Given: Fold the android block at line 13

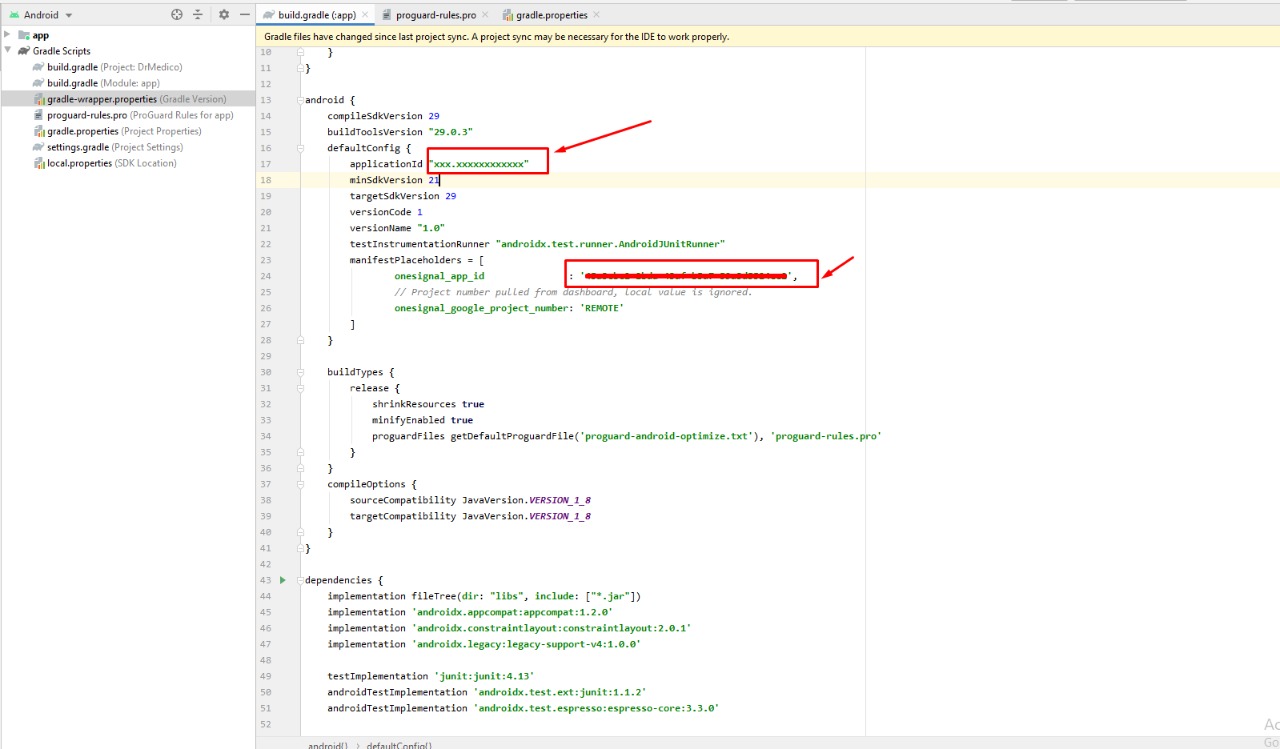Looking at the screenshot, I should coord(299,100).
